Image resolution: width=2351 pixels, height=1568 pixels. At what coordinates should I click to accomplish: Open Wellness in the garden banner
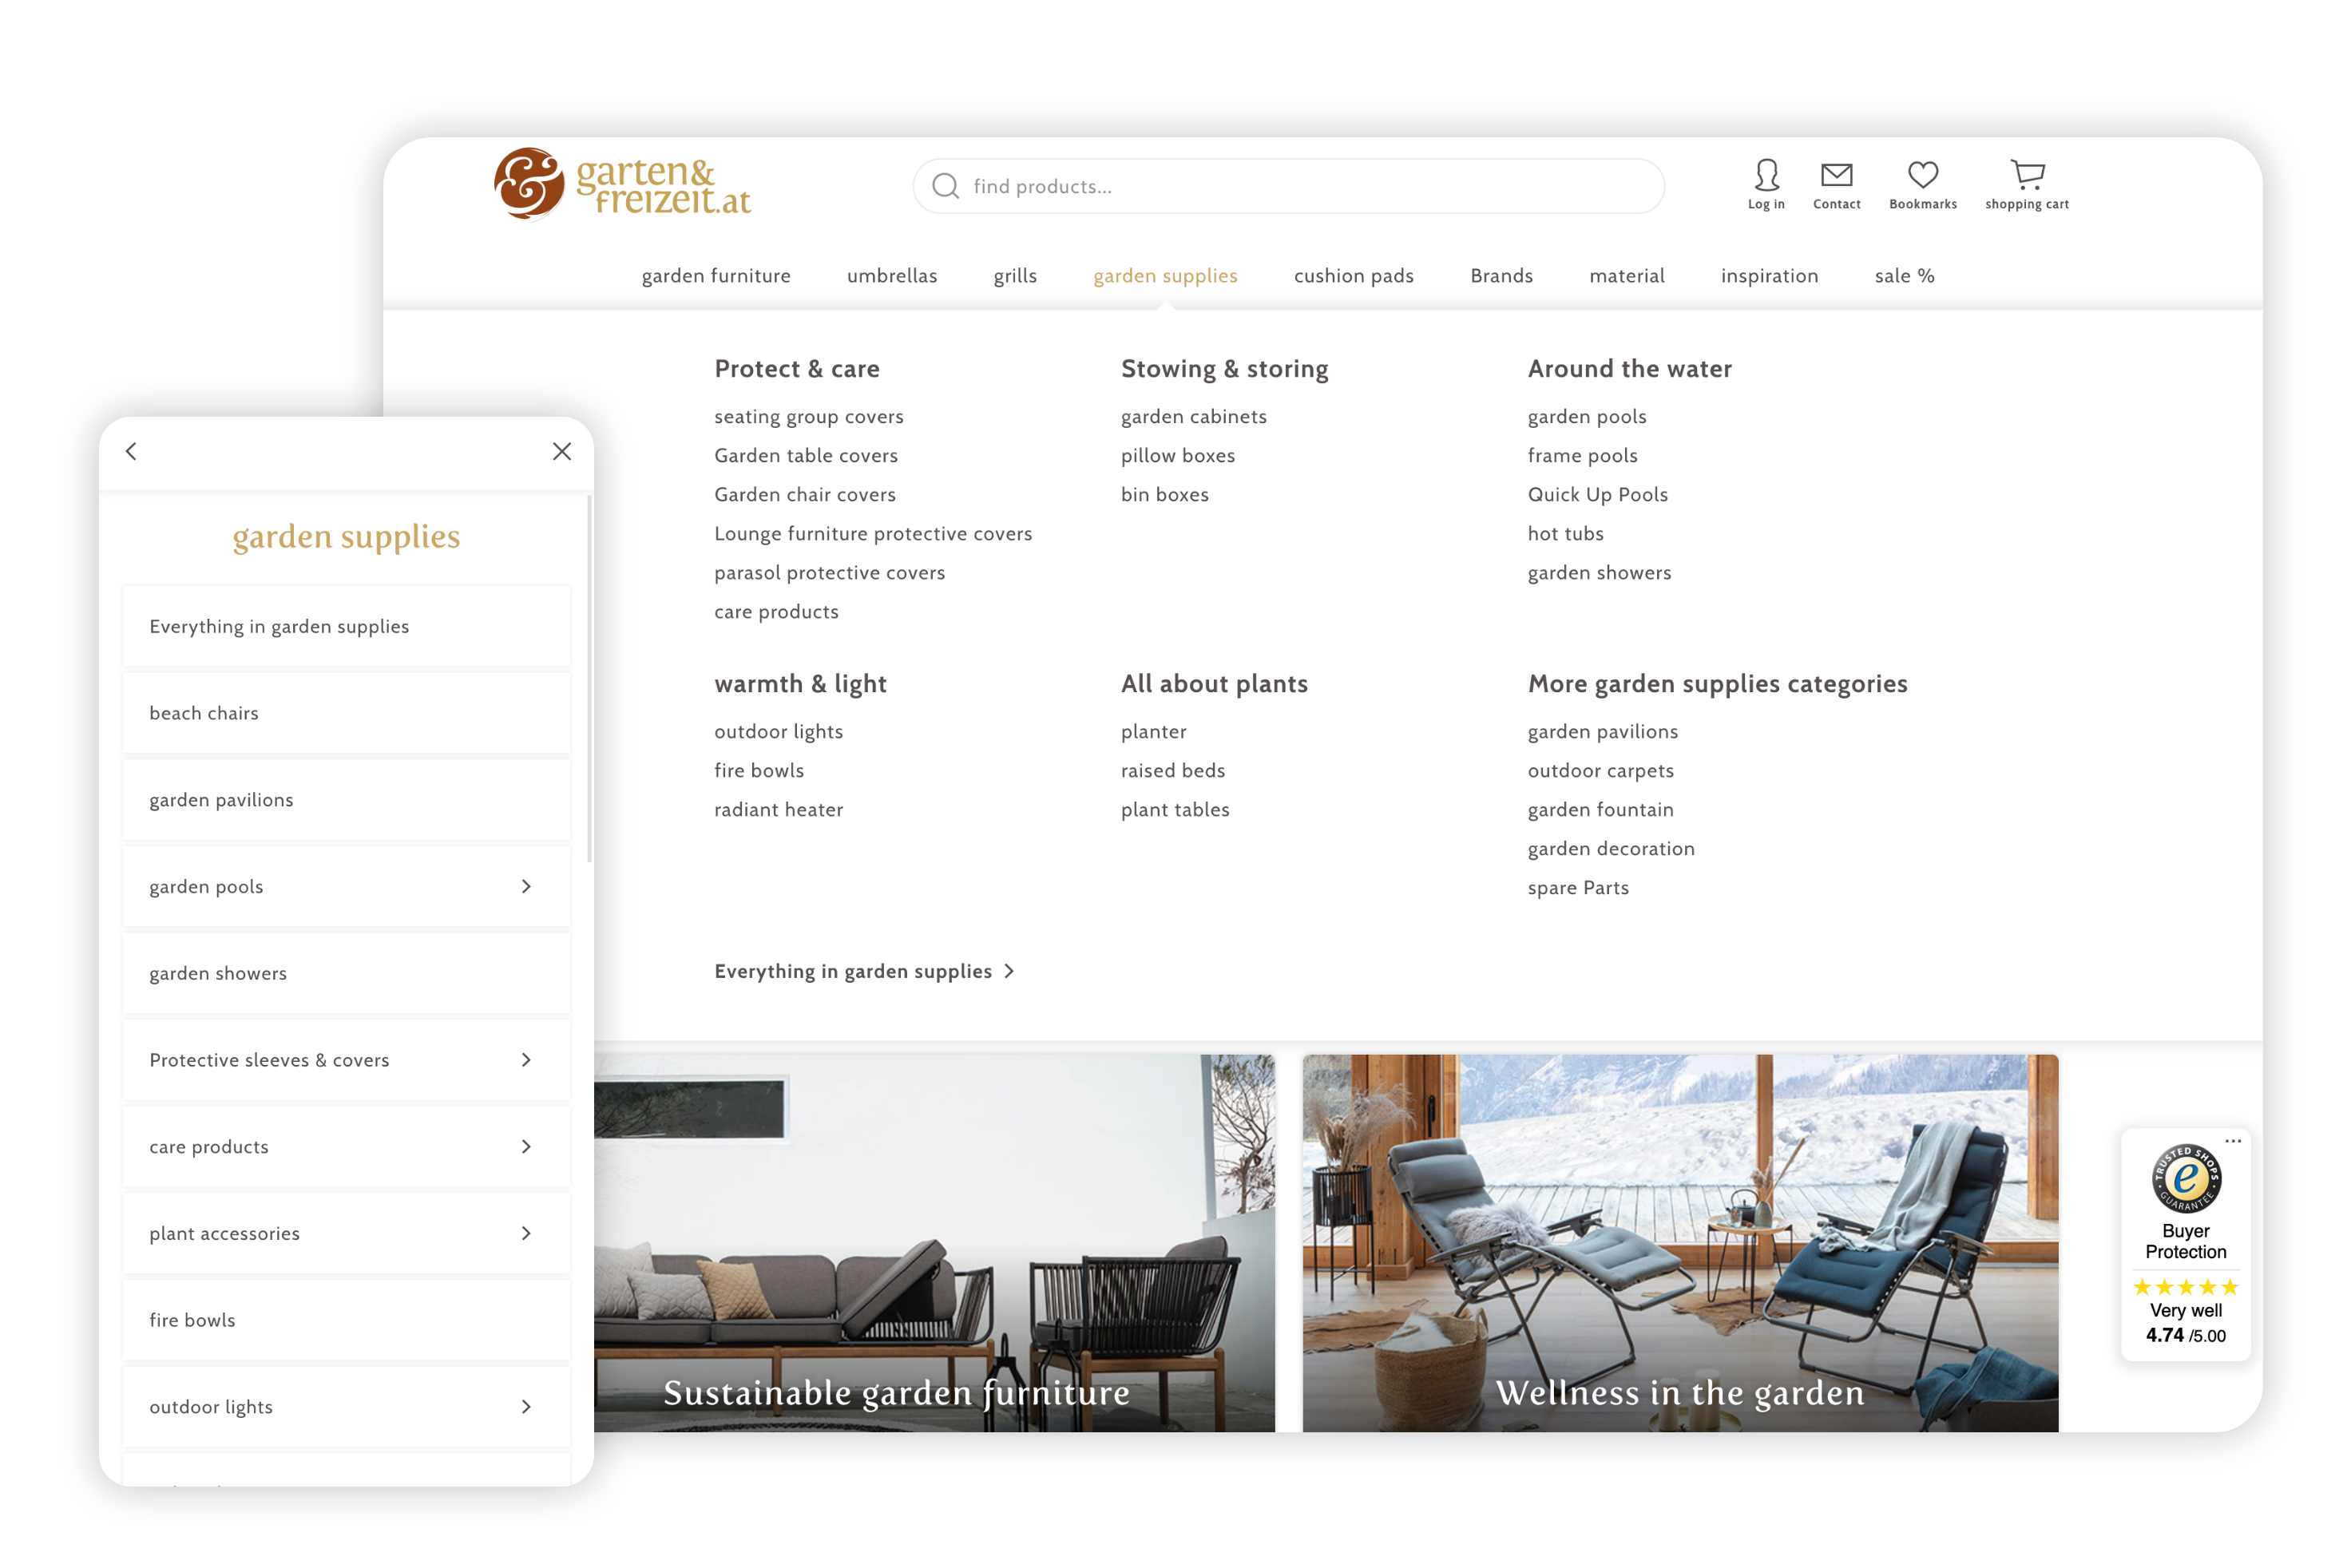pos(1680,1242)
